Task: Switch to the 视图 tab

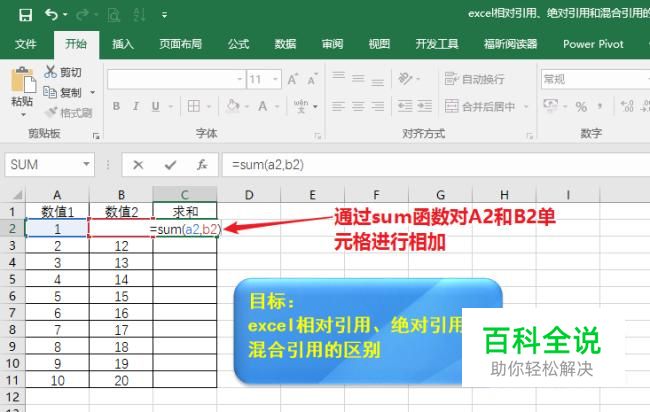Action: 379,44
